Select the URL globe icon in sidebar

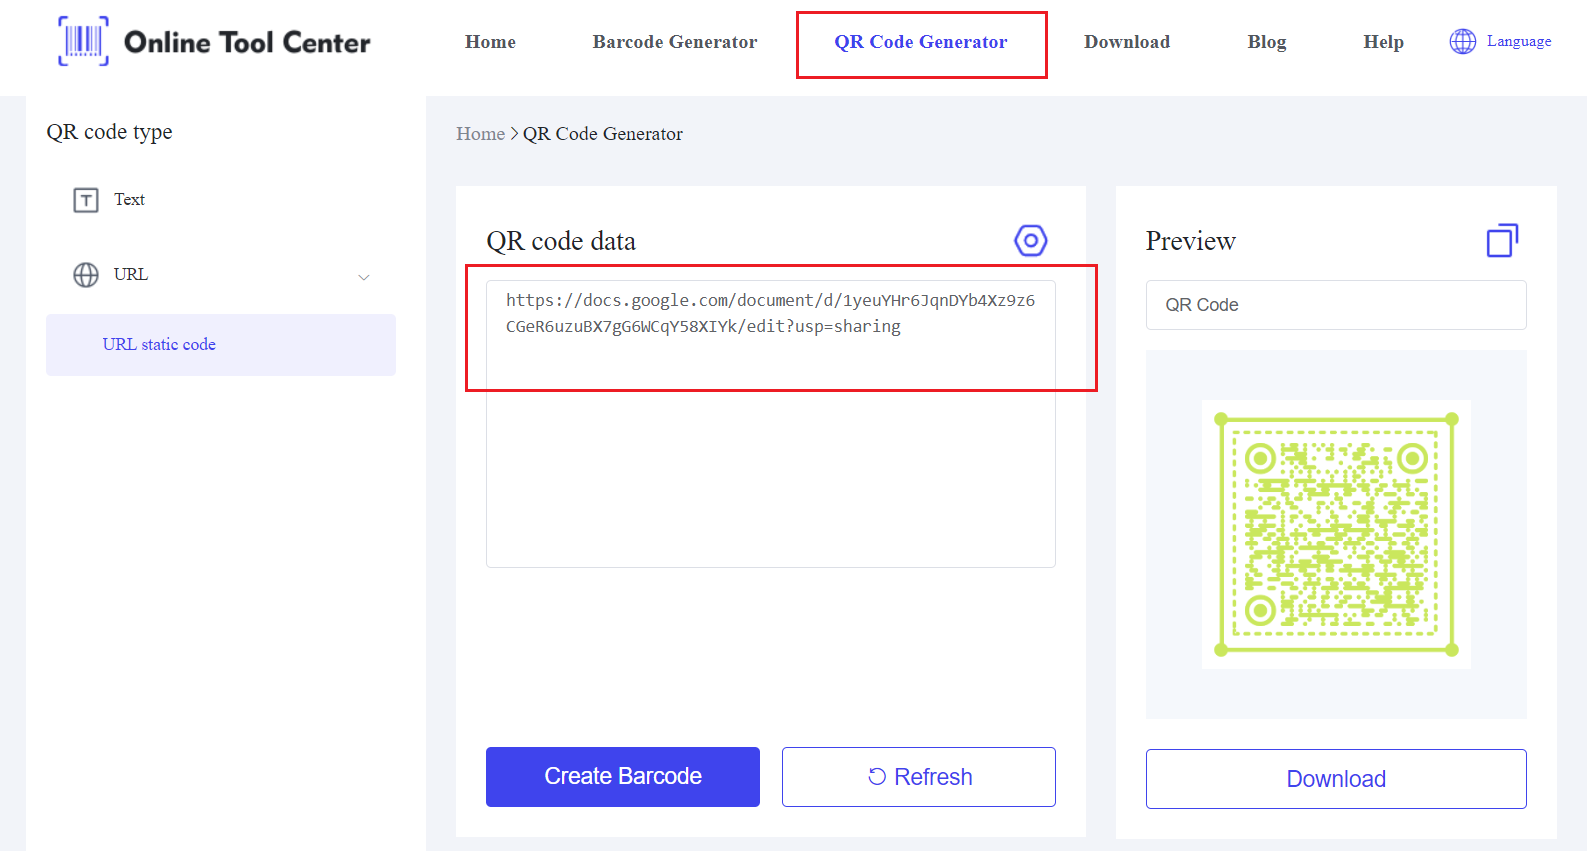tap(86, 275)
